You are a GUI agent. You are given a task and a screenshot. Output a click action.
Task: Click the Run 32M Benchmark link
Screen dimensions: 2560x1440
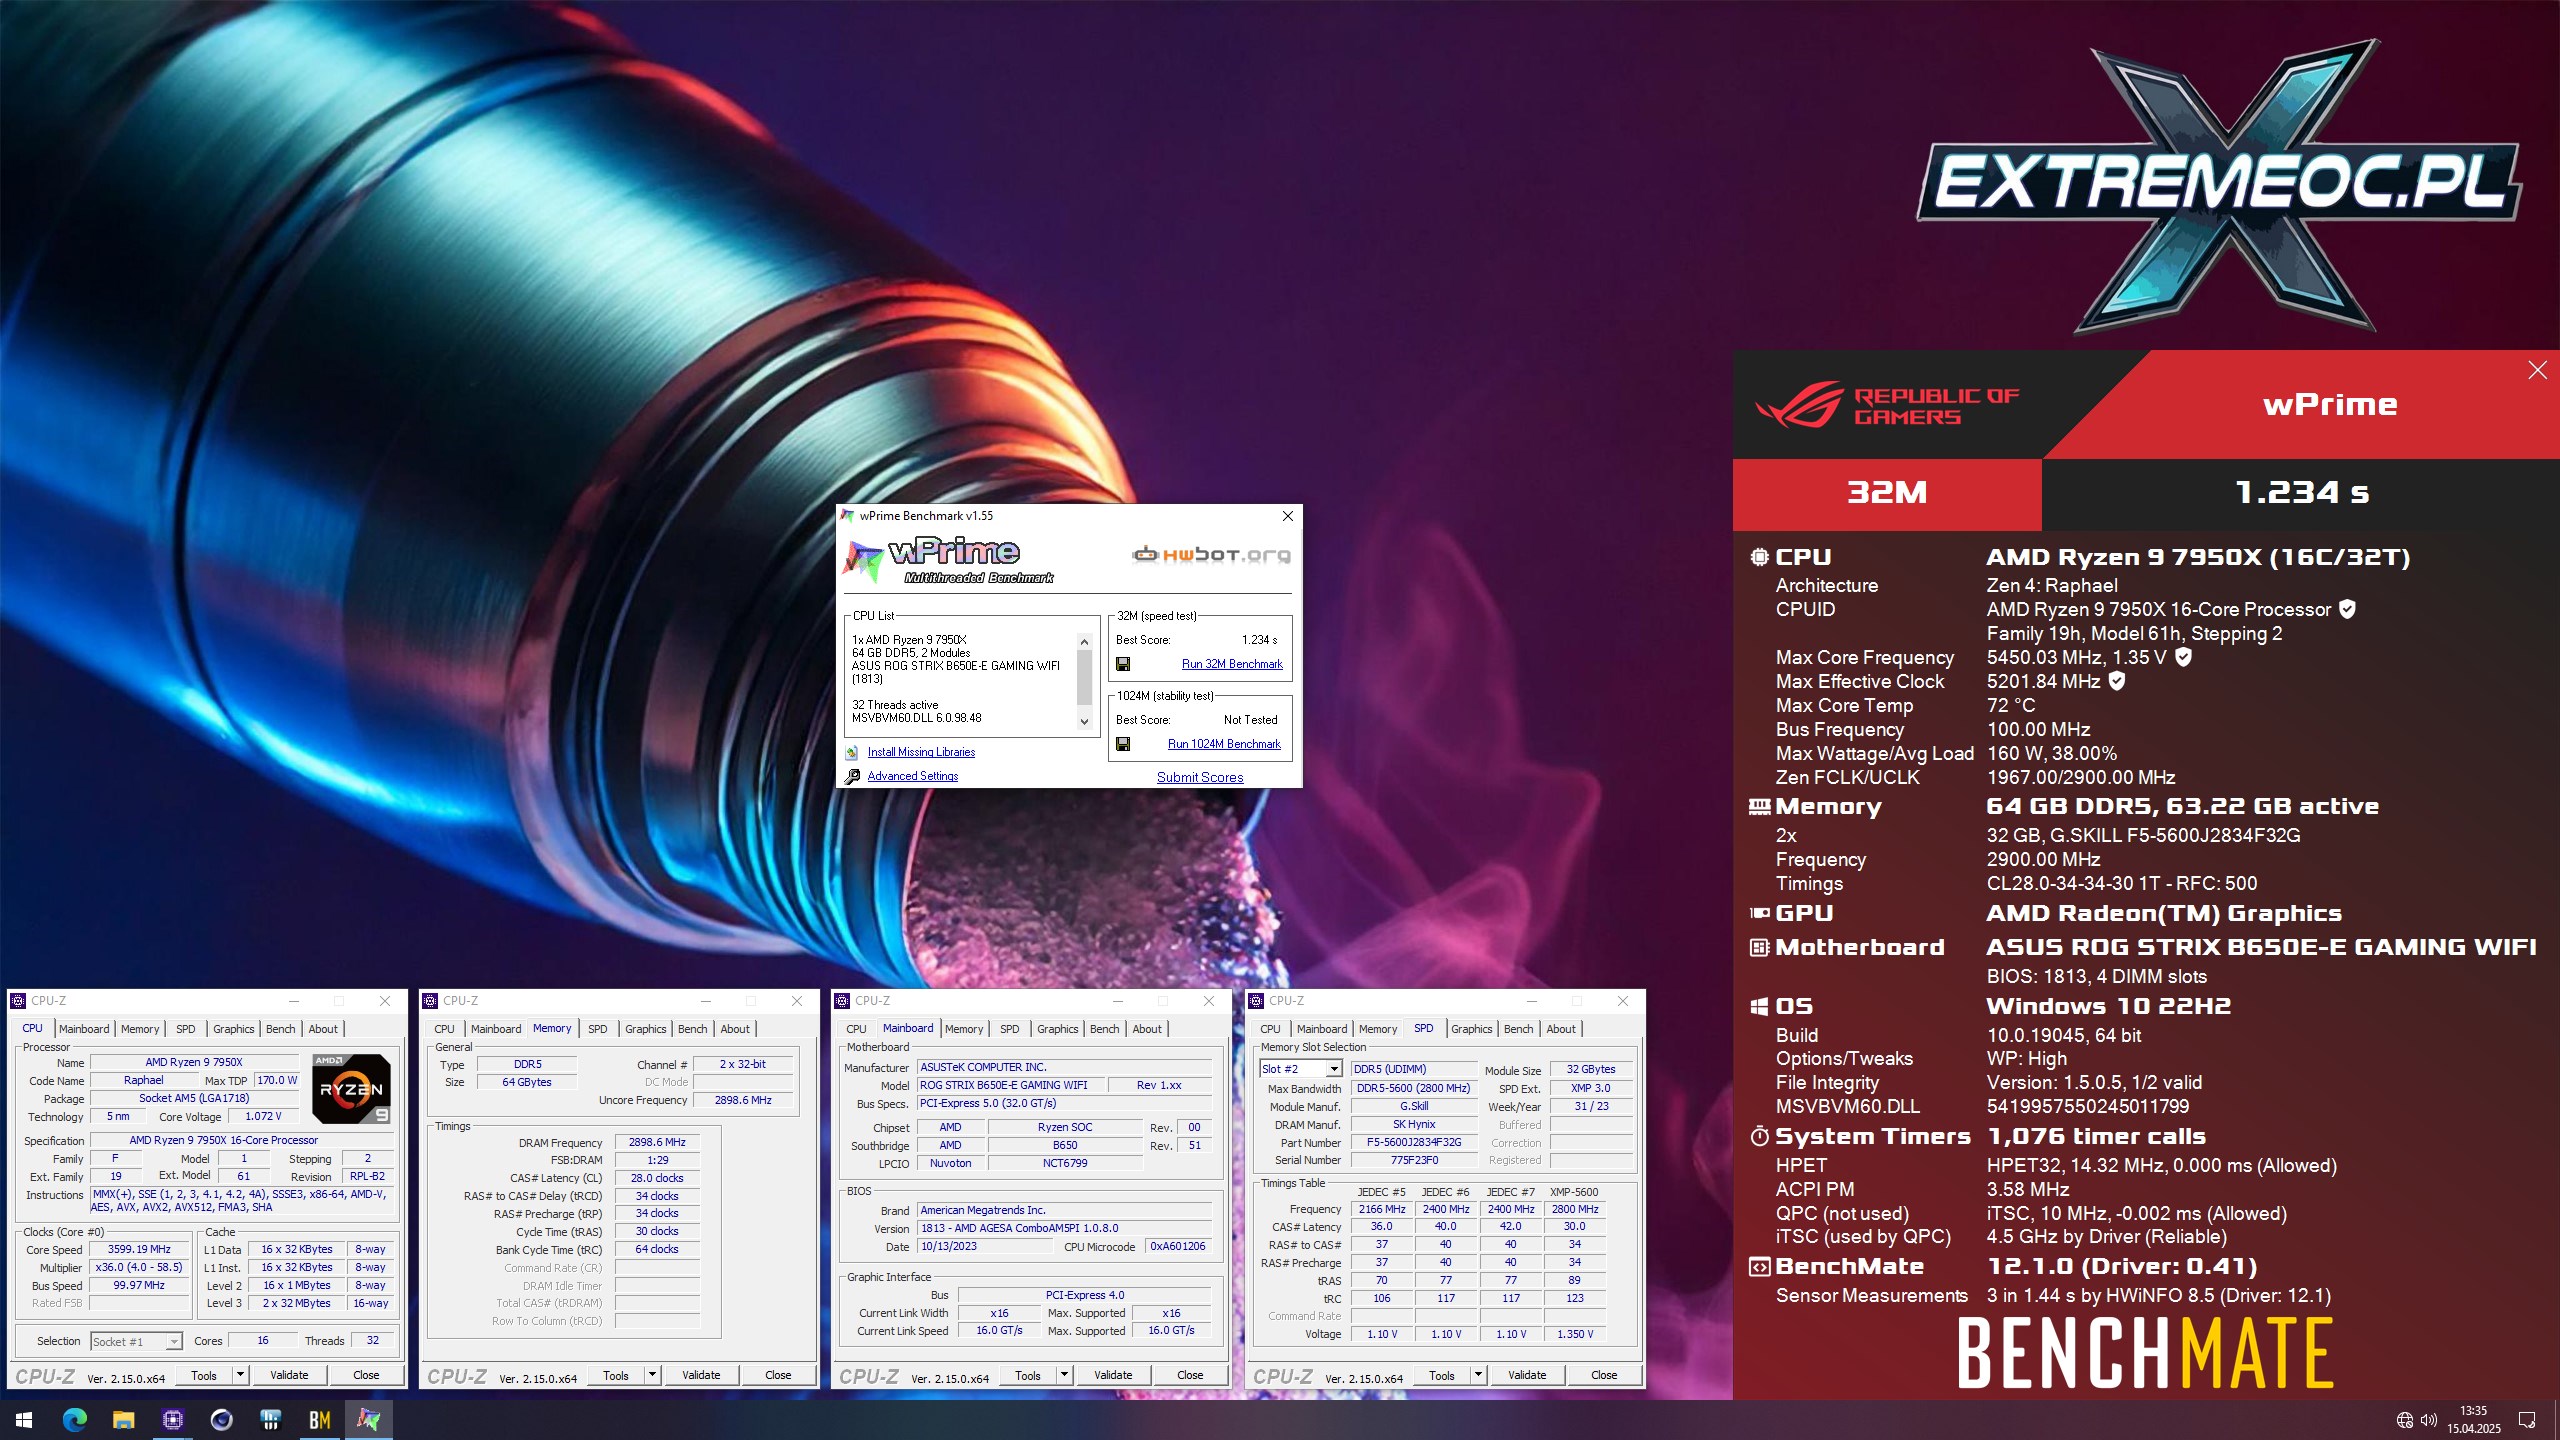pyautogui.click(x=1232, y=664)
